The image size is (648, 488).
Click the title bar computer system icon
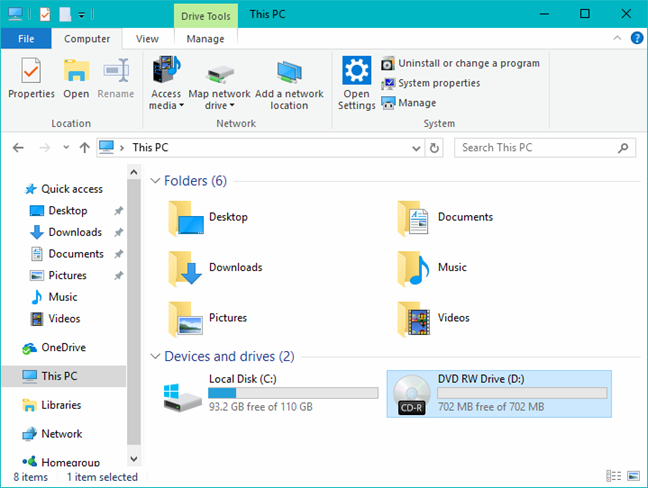pos(15,14)
